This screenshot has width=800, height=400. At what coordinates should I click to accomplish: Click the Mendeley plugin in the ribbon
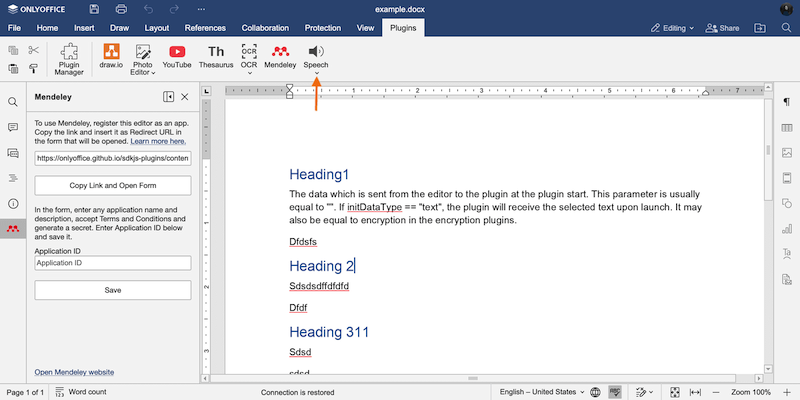282,56
